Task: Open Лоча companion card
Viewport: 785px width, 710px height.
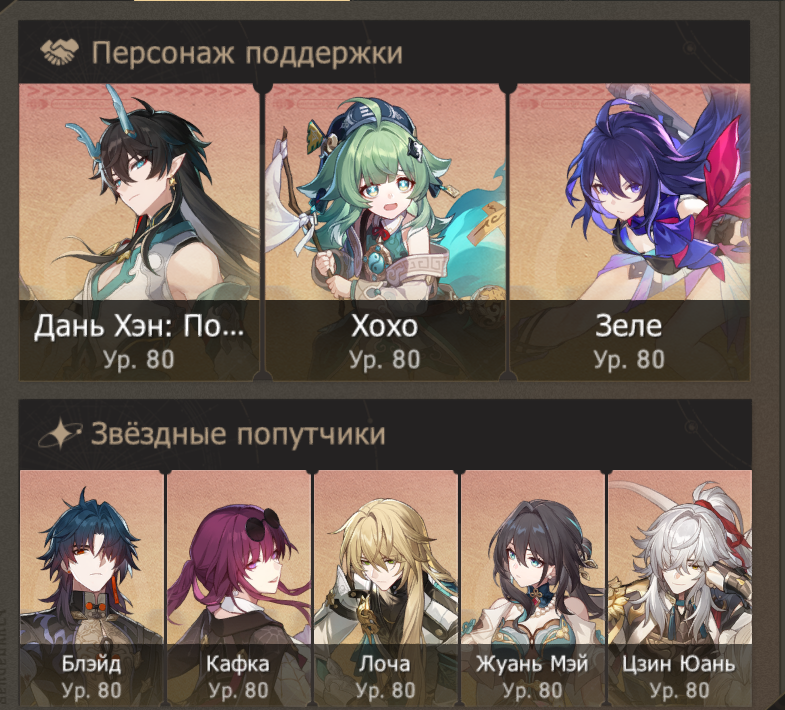Action: click(385, 588)
